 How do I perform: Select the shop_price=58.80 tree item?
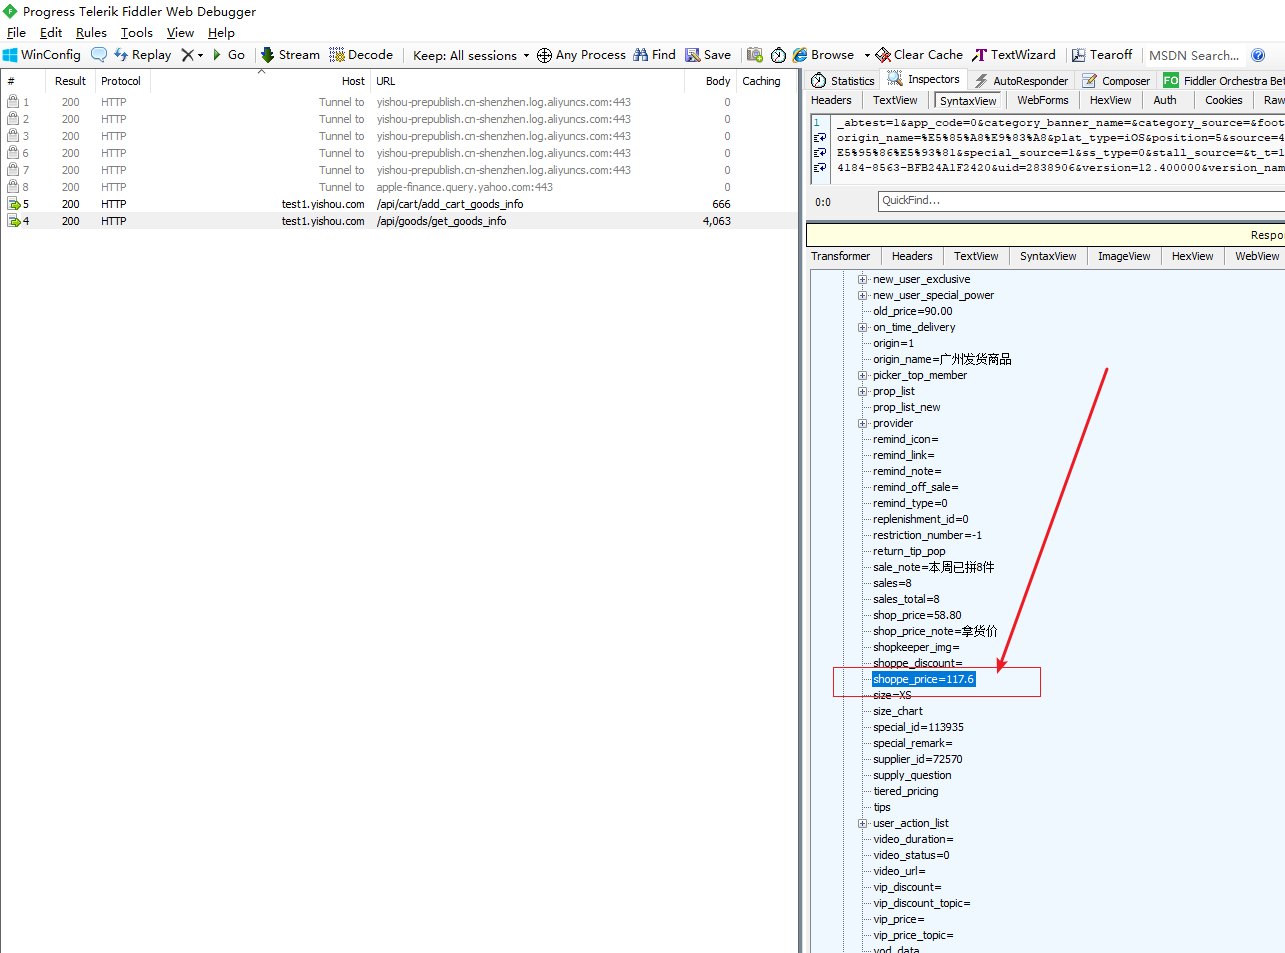click(x=917, y=615)
